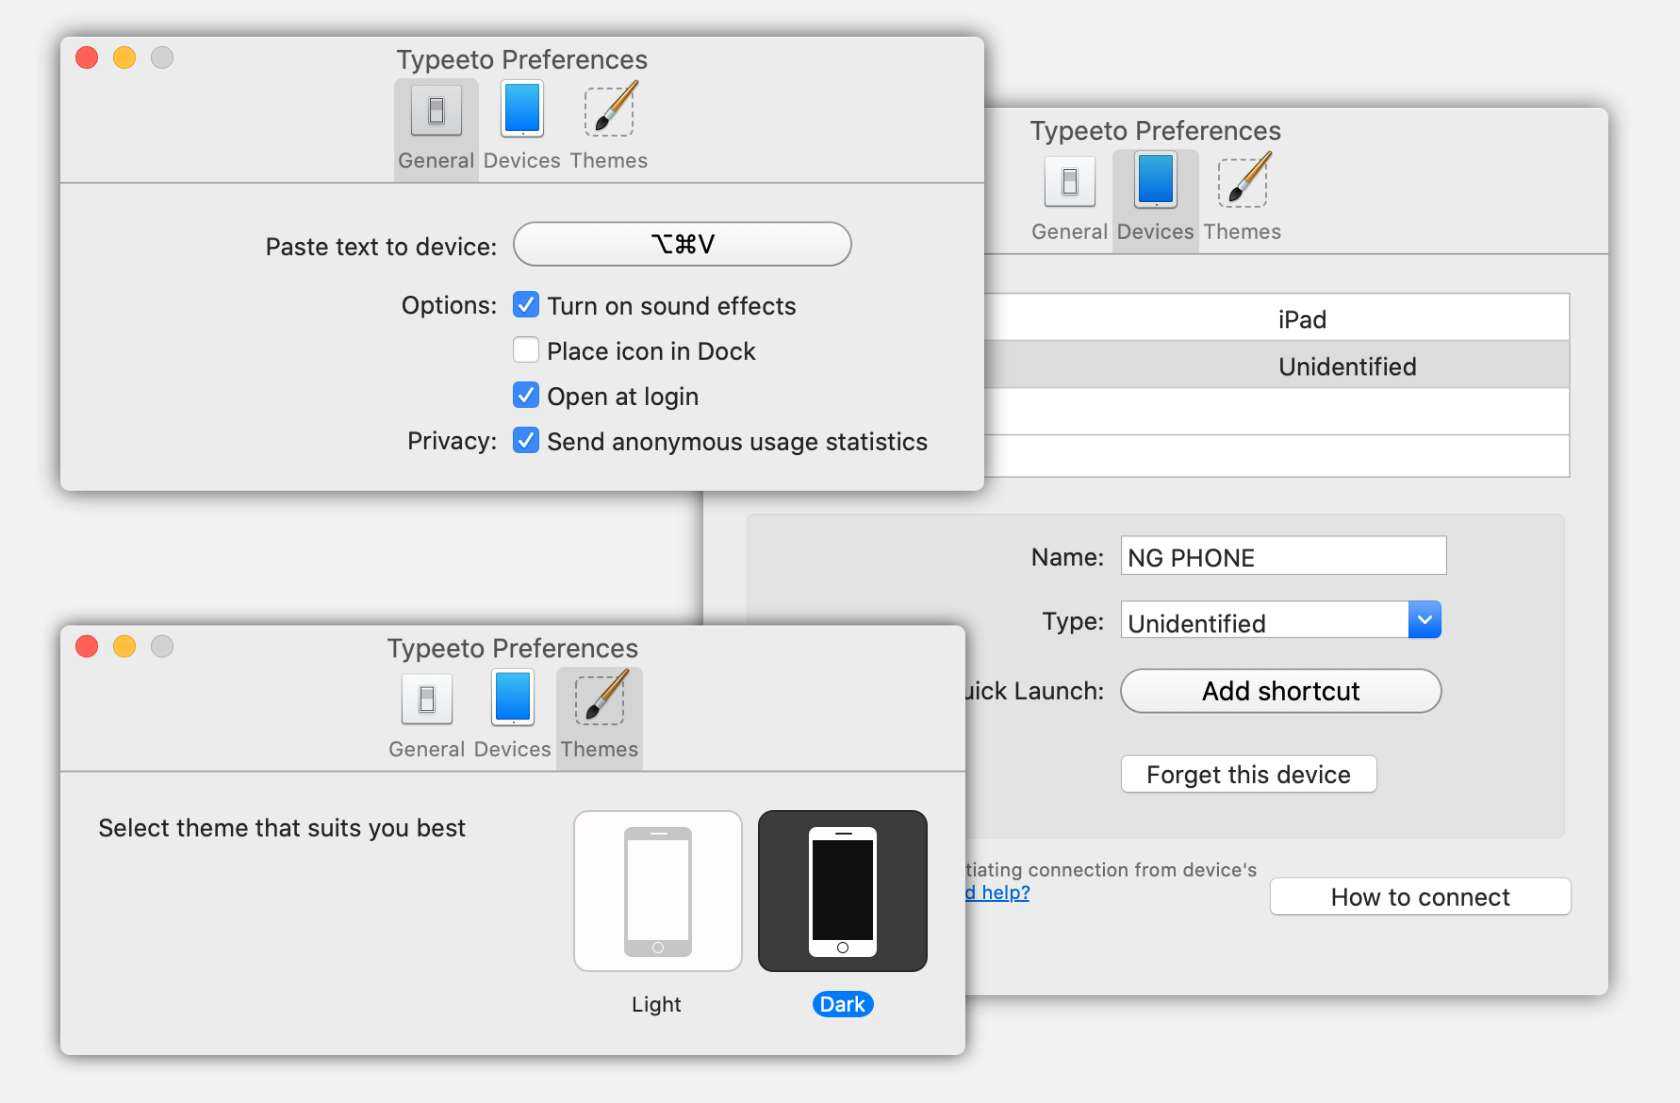Click General icon in right Devices window

pyautogui.click(x=1069, y=181)
